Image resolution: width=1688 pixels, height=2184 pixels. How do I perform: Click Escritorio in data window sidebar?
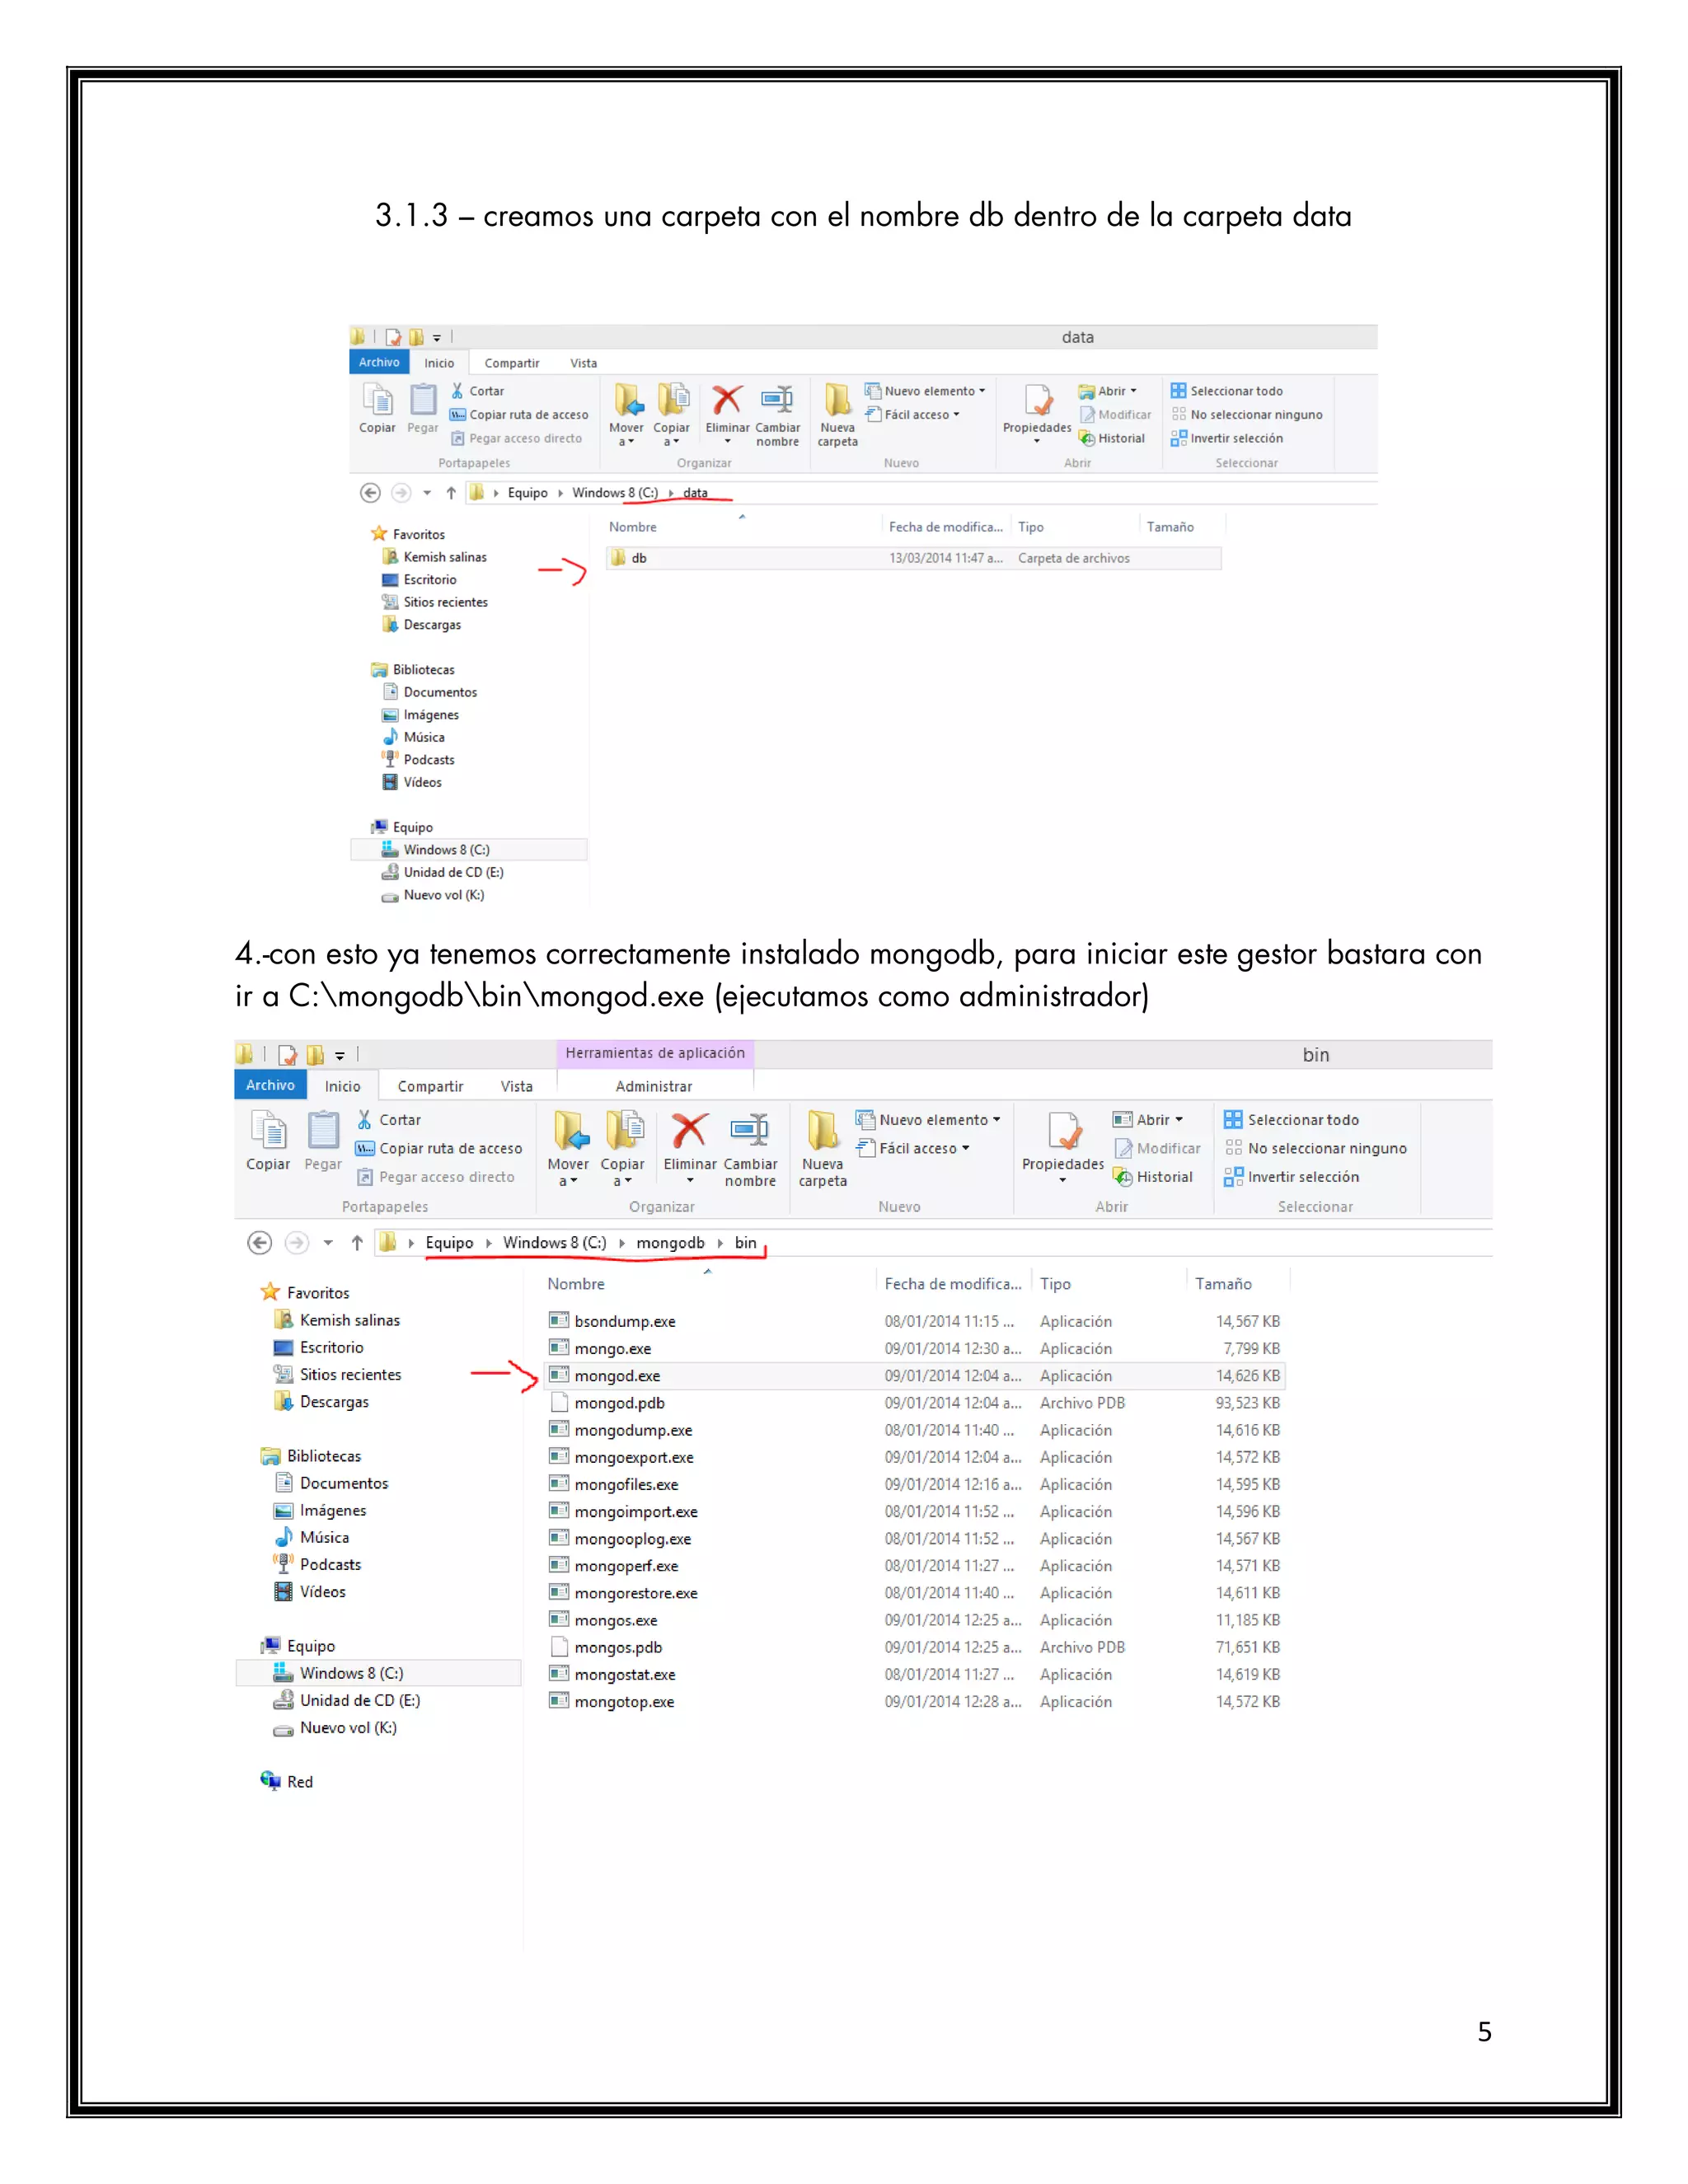coord(419,580)
